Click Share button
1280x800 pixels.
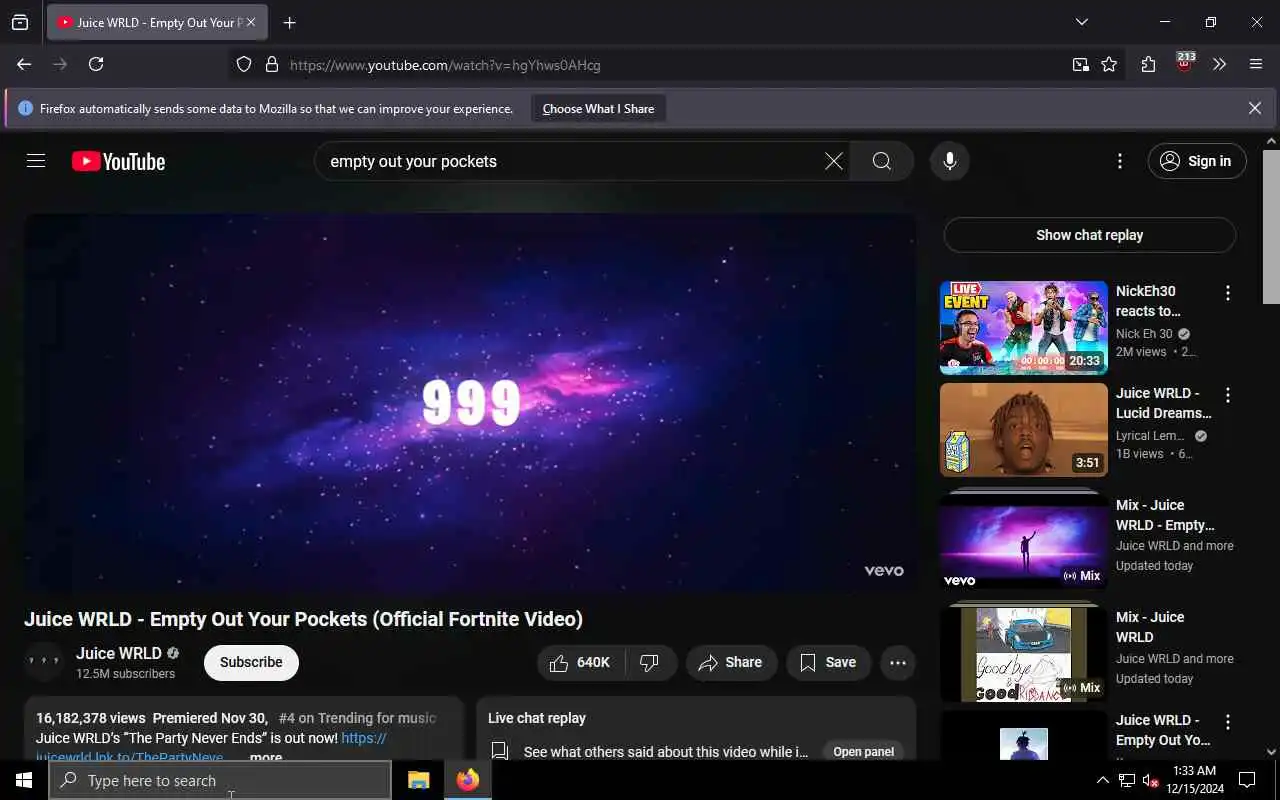click(731, 662)
